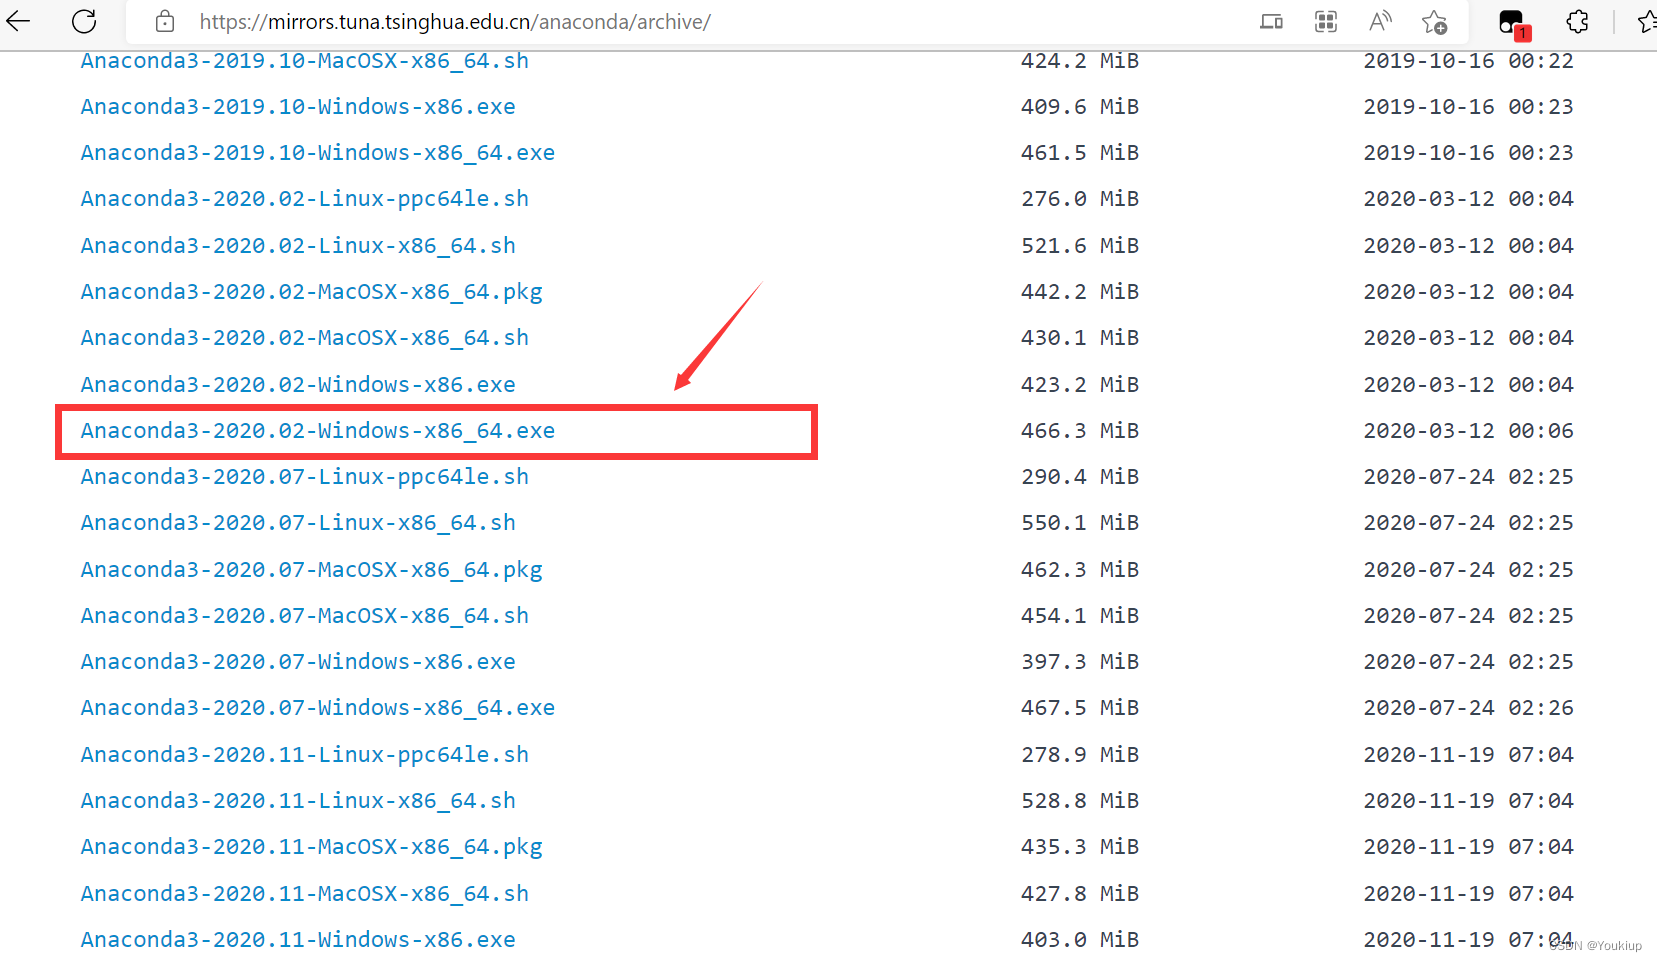Screen dimensions: 1657x962
Task: Download Anaconda3-2020.11-Linux-x86_64.sh
Action: click(x=298, y=801)
